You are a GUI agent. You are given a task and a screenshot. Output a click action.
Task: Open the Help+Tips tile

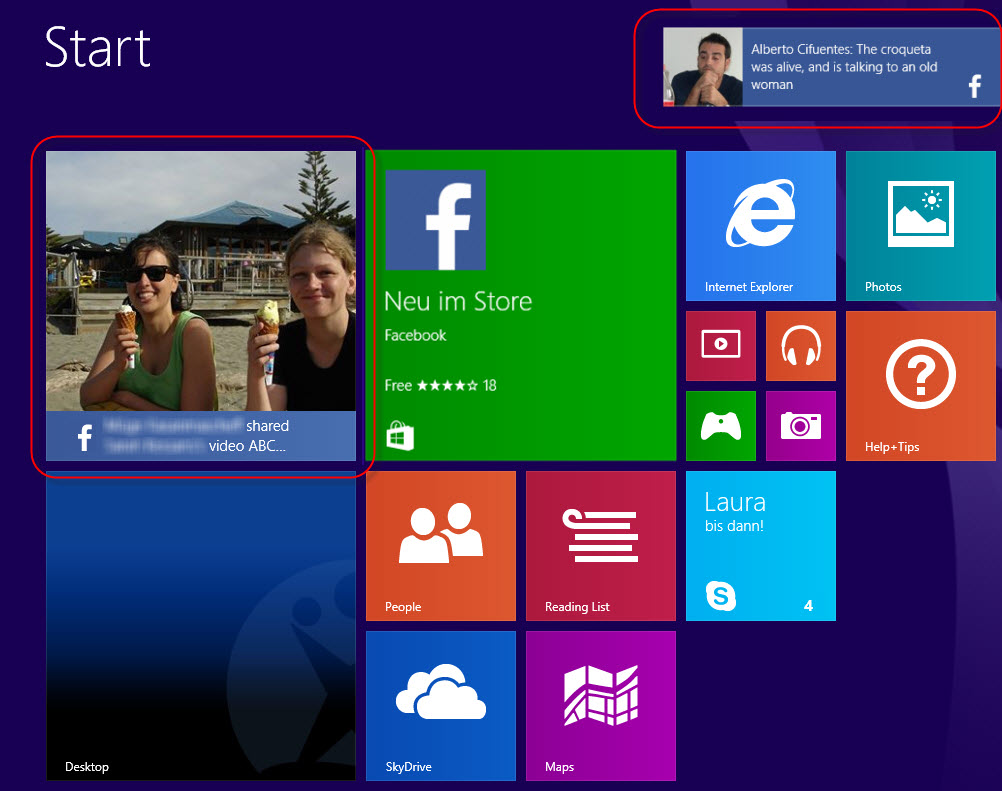point(920,385)
